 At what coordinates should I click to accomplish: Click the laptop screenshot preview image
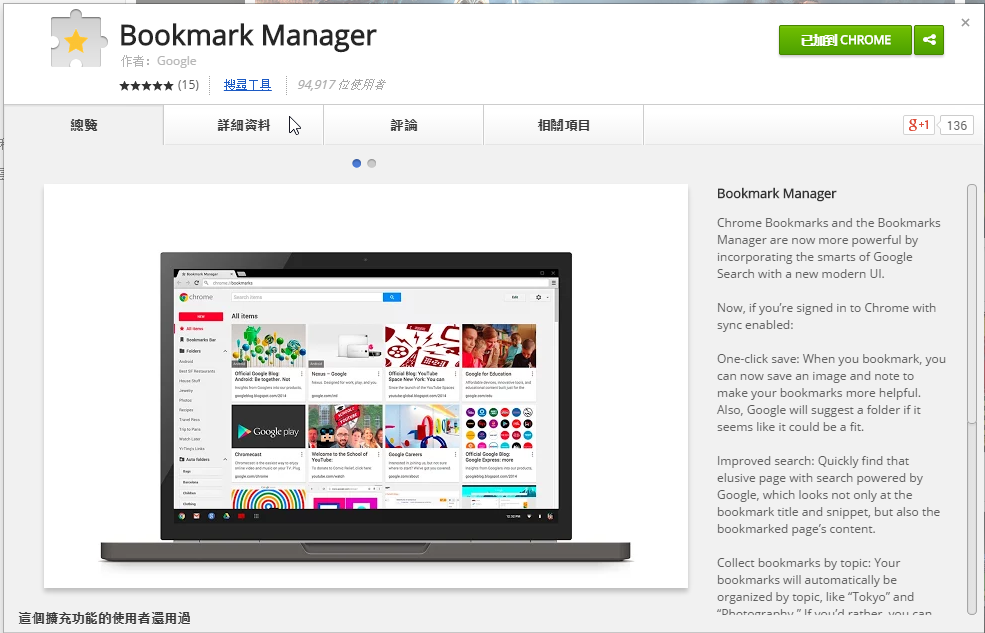point(366,386)
